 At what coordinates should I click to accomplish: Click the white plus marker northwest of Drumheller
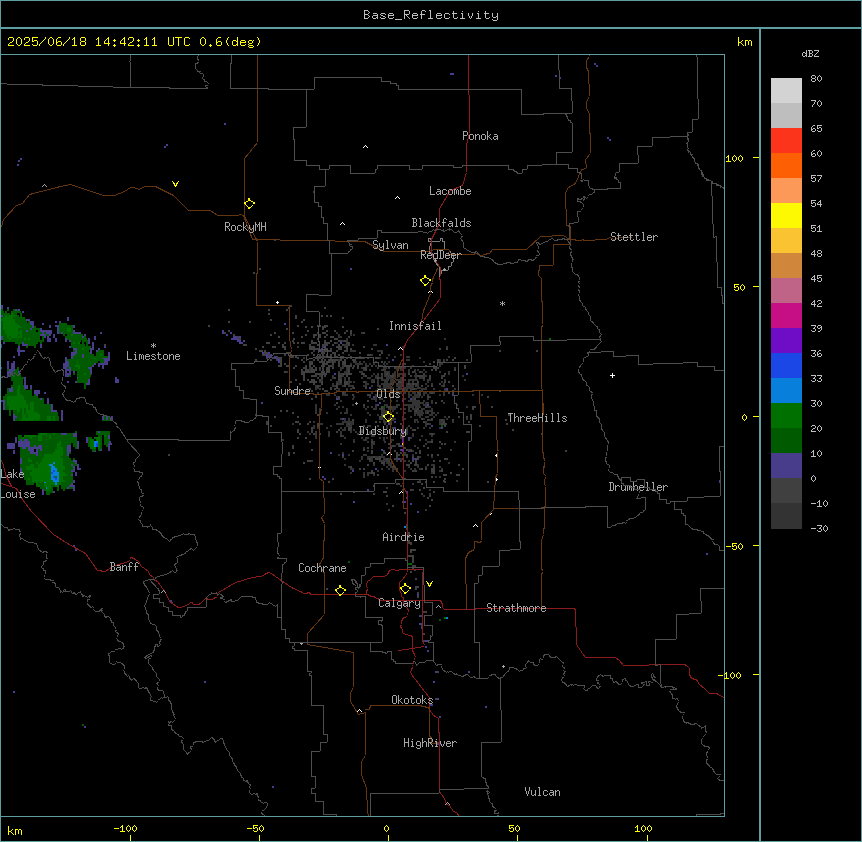click(612, 375)
